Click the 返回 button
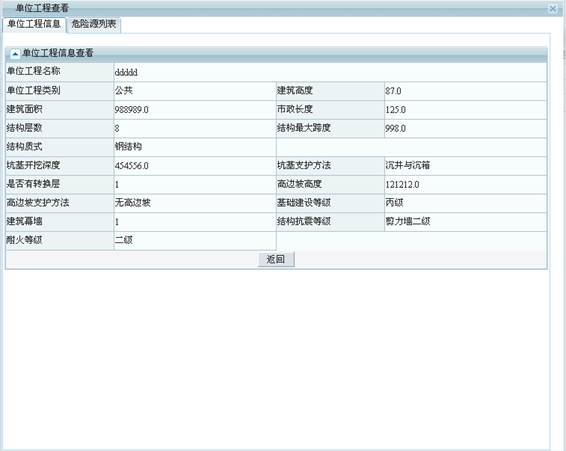 (276, 259)
